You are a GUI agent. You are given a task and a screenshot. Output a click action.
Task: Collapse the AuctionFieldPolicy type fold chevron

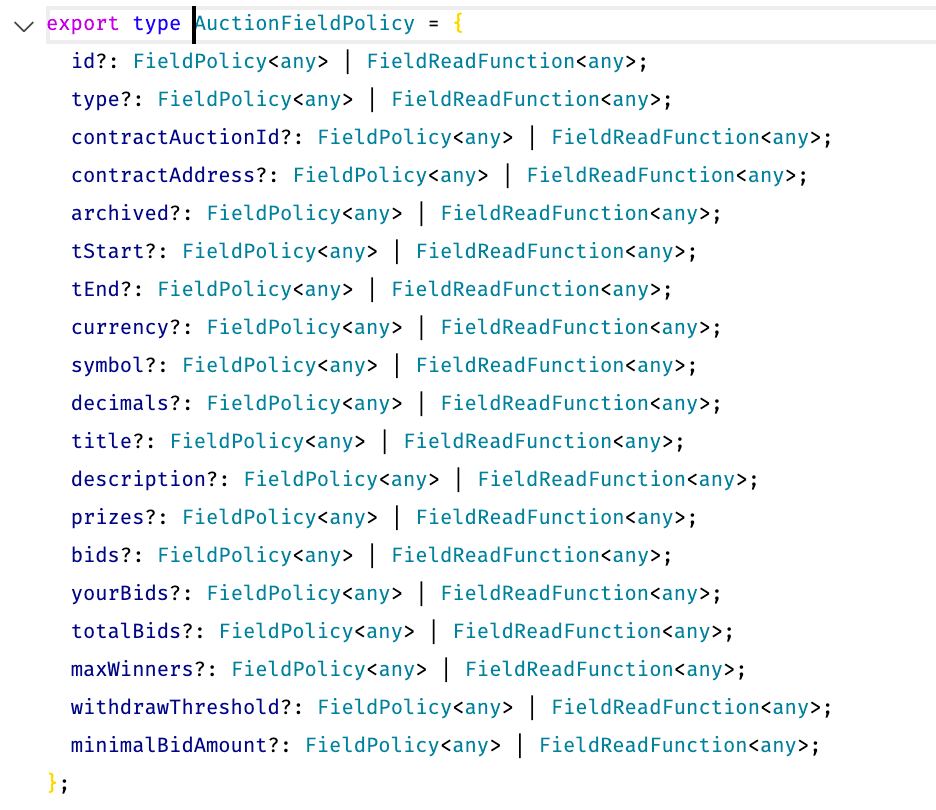point(24,26)
